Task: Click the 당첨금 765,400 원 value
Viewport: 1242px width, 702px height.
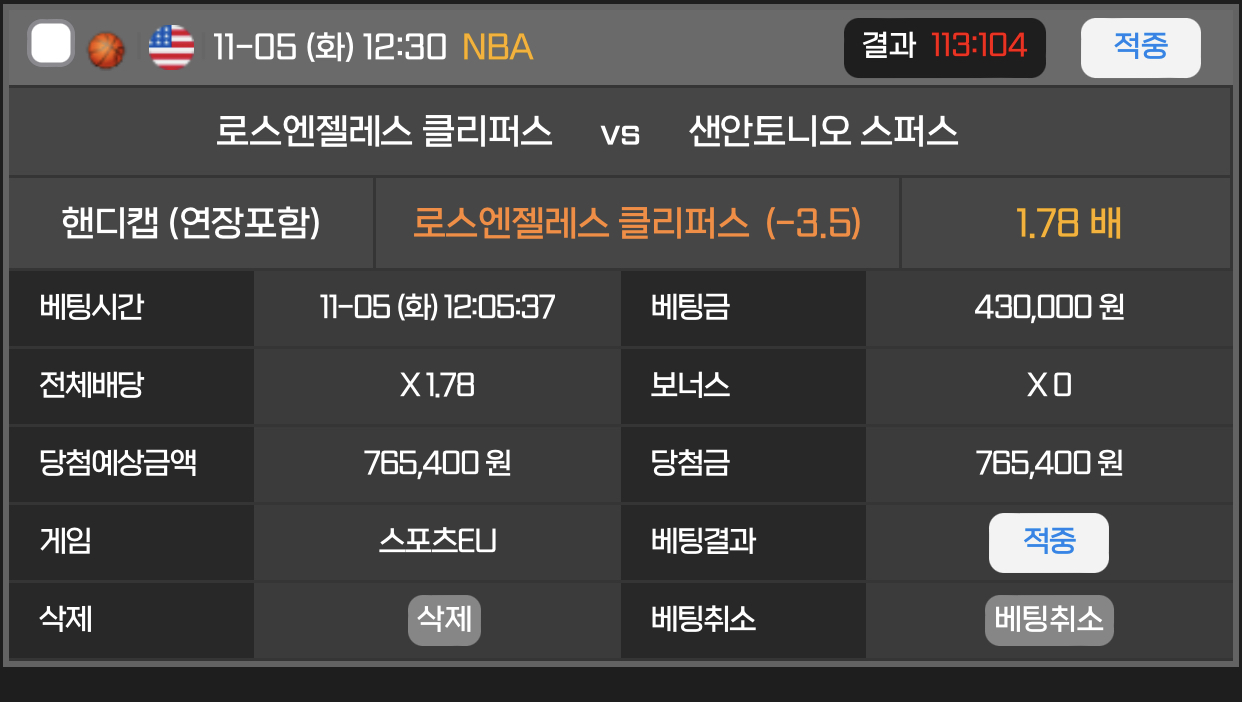Action: click(x=1049, y=463)
